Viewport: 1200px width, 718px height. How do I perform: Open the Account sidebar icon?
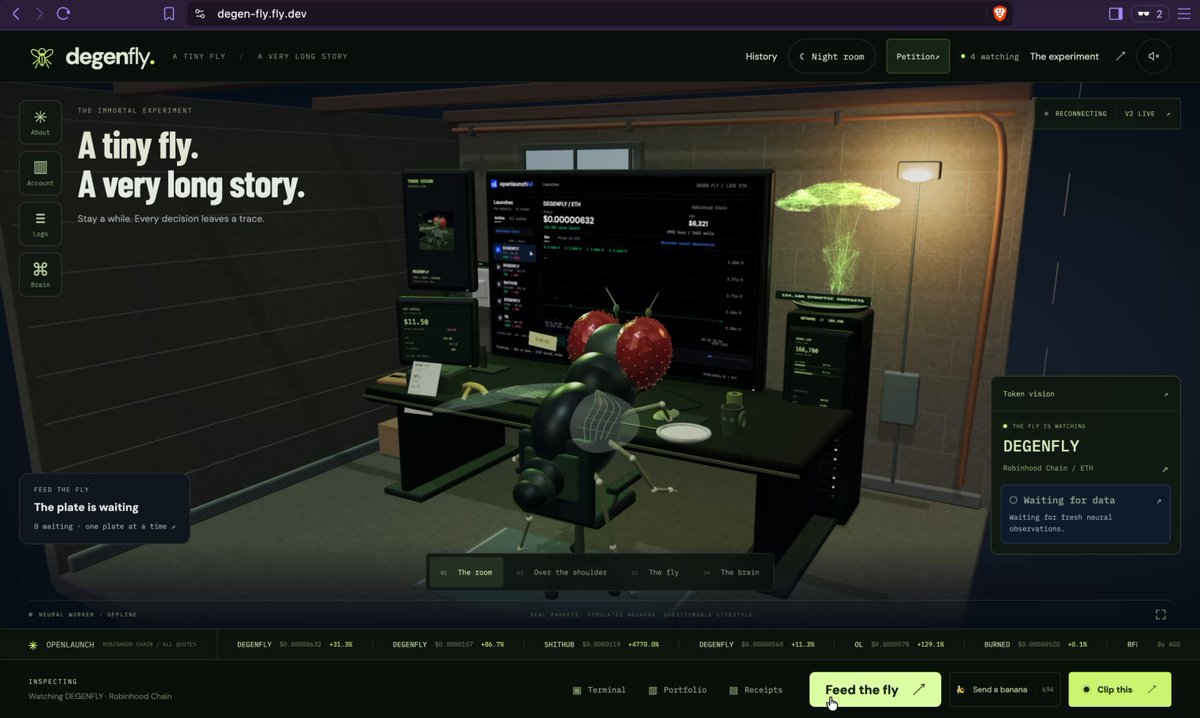pyautogui.click(x=40, y=173)
